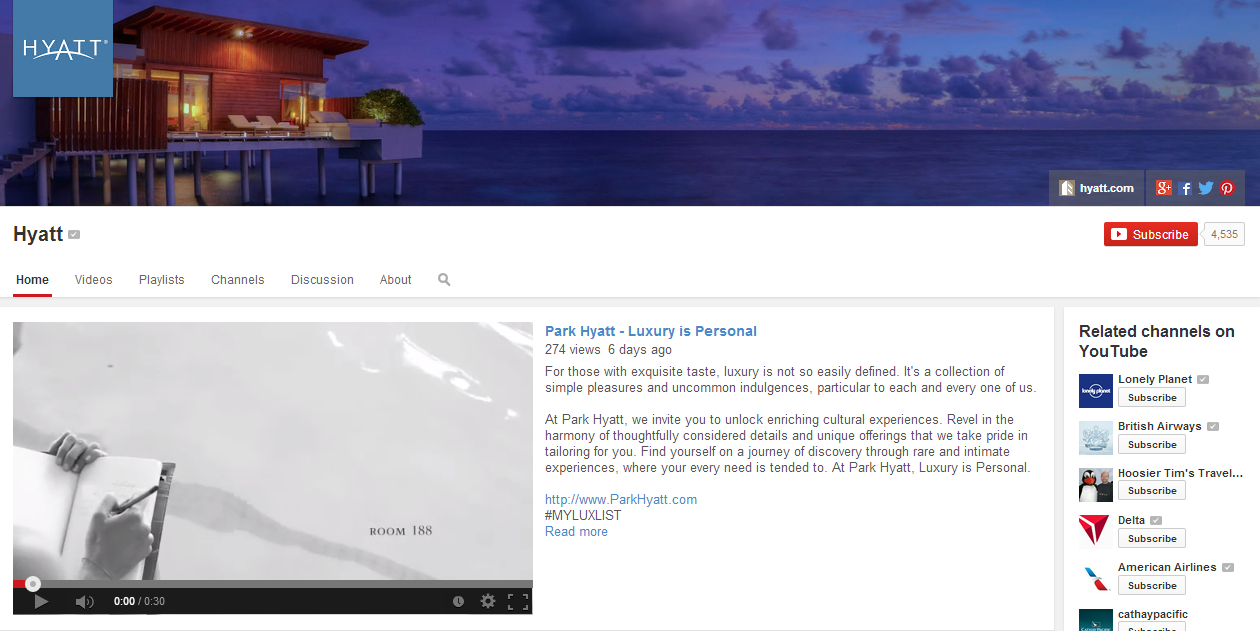Image resolution: width=1260 pixels, height=631 pixels.
Task: Subscribe to the Hyatt channel
Action: 1151,234
